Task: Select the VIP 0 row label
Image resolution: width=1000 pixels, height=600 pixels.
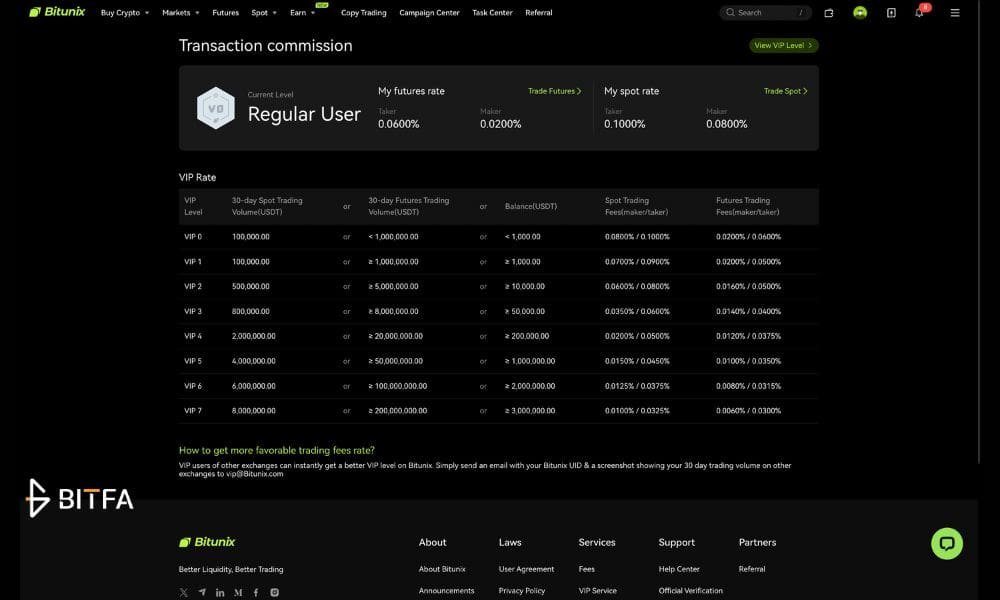Action: tap(193, 237)
